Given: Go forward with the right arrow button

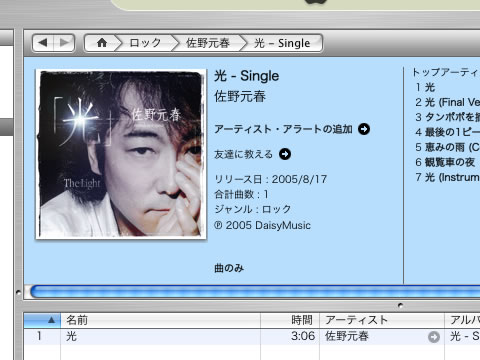Looking at the screenshot, I should pos(64,43).
